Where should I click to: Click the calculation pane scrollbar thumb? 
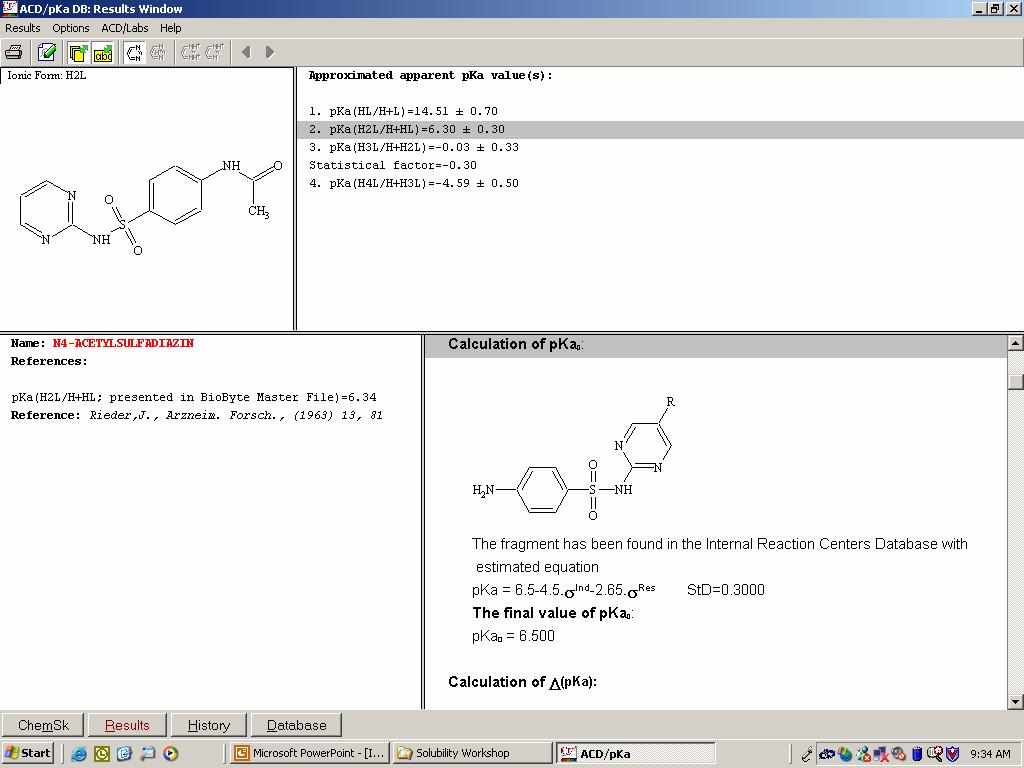(x=1016, y=381)
